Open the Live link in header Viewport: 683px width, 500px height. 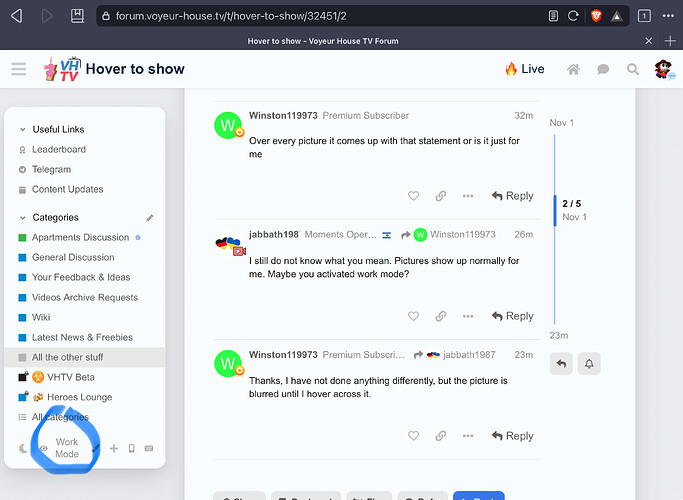(524, 69)
